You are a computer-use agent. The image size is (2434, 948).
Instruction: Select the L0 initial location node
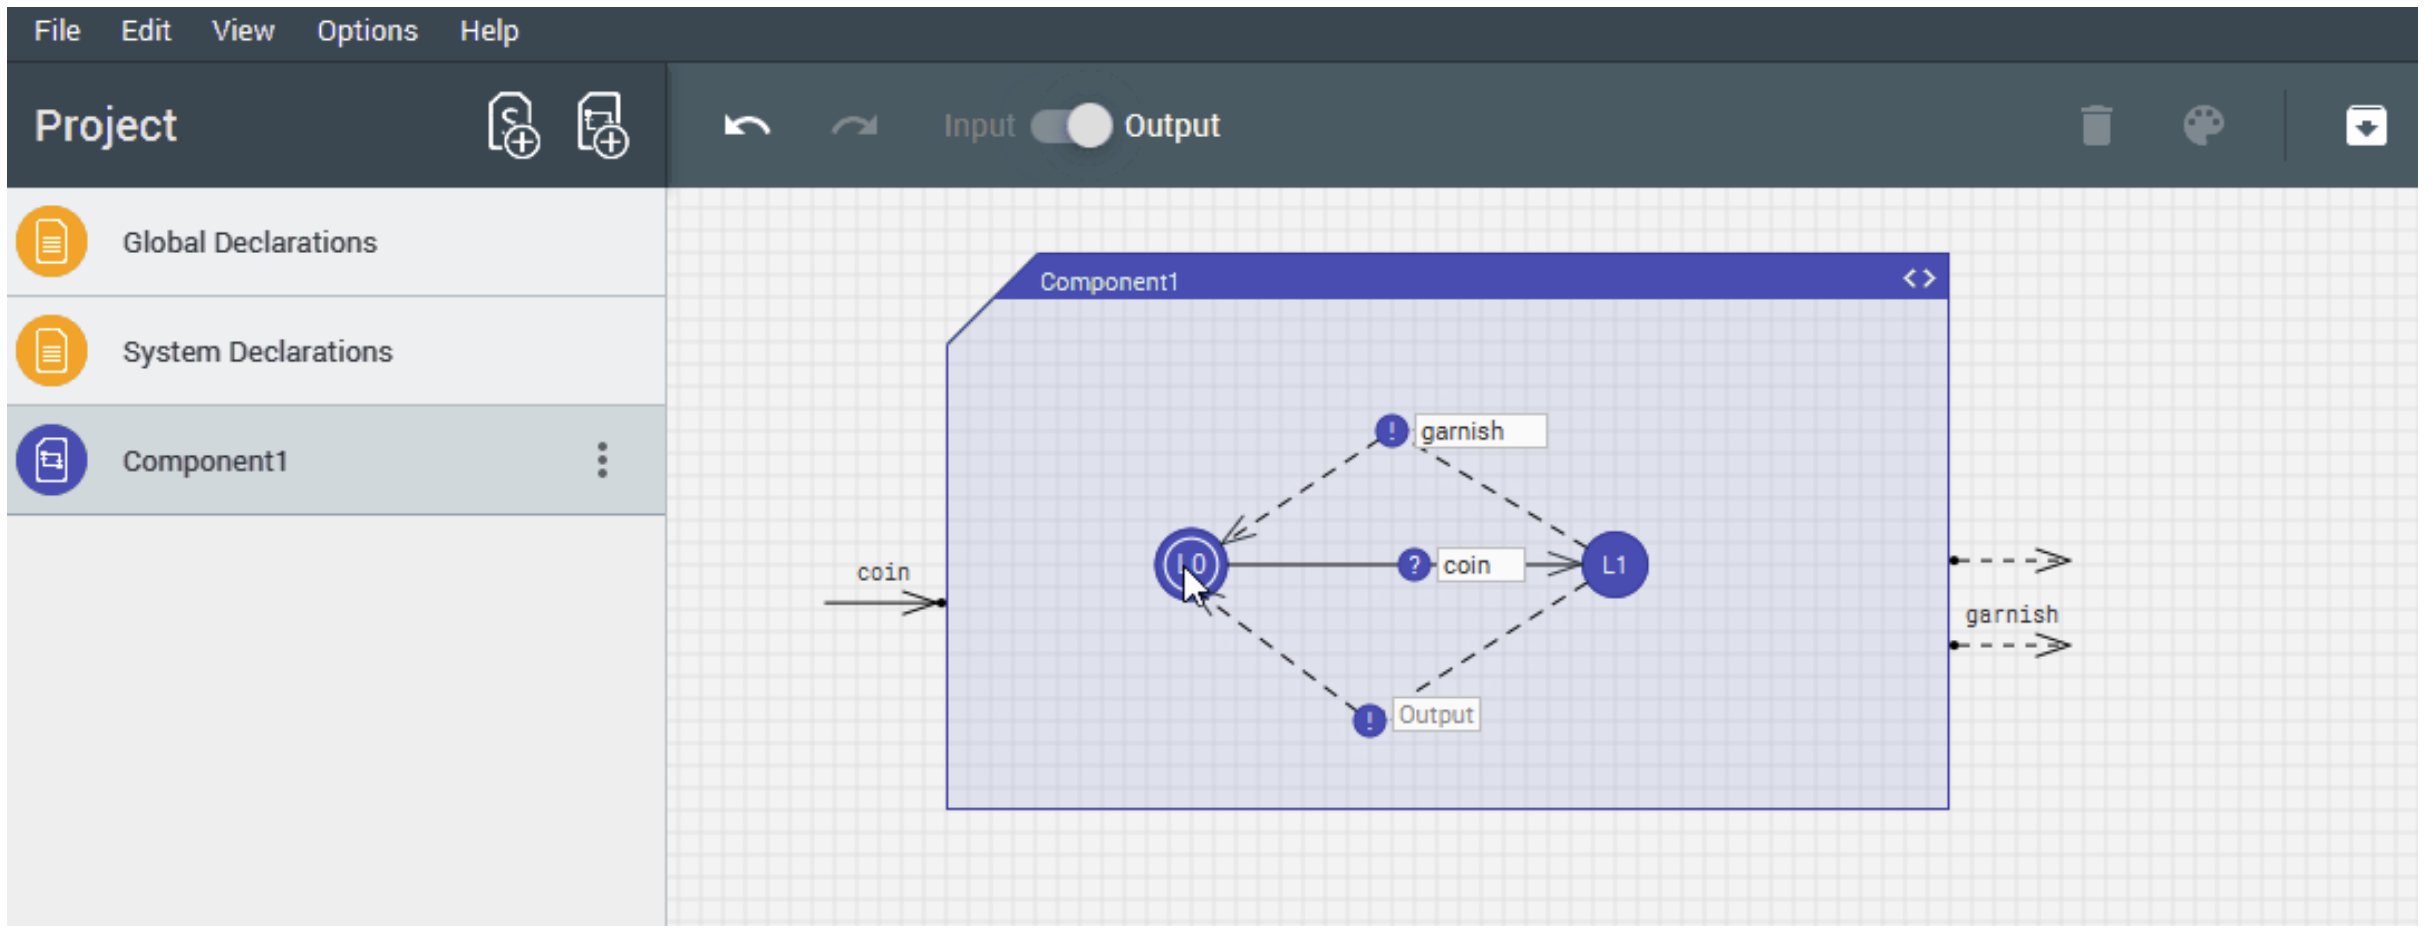click(x=1190, y=565)
